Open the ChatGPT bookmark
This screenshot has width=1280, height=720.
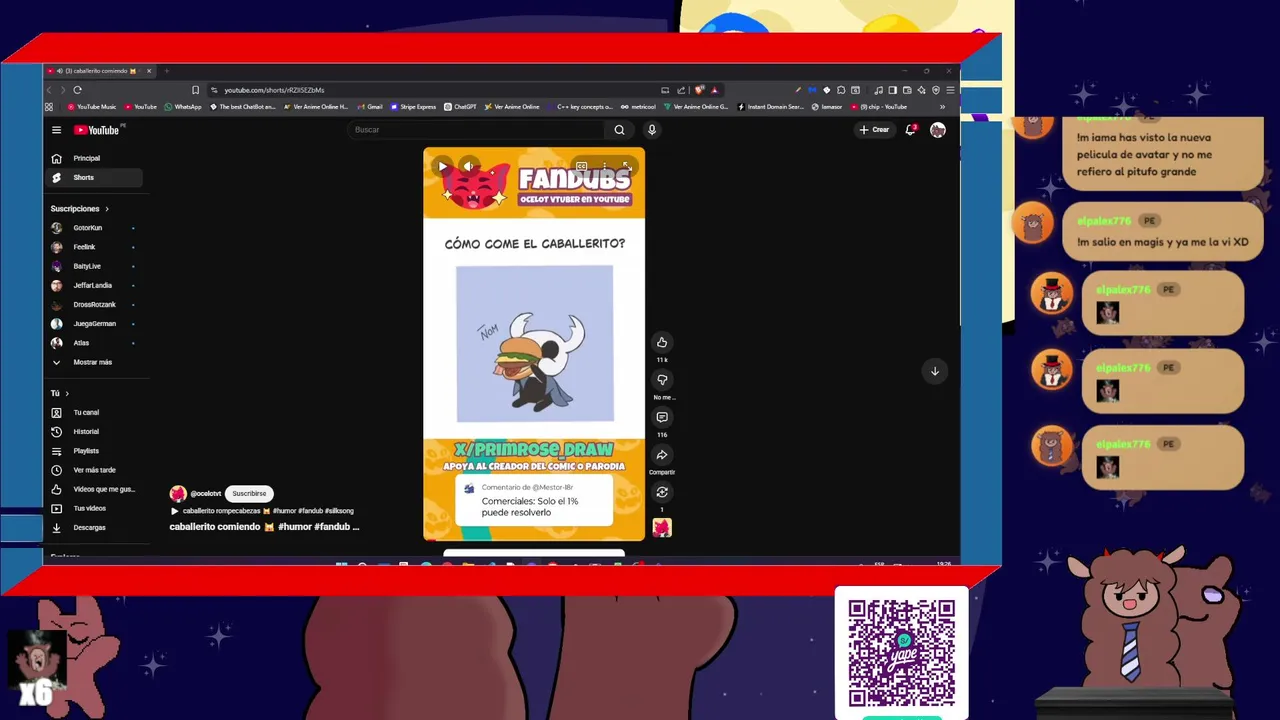pos(462,107)
